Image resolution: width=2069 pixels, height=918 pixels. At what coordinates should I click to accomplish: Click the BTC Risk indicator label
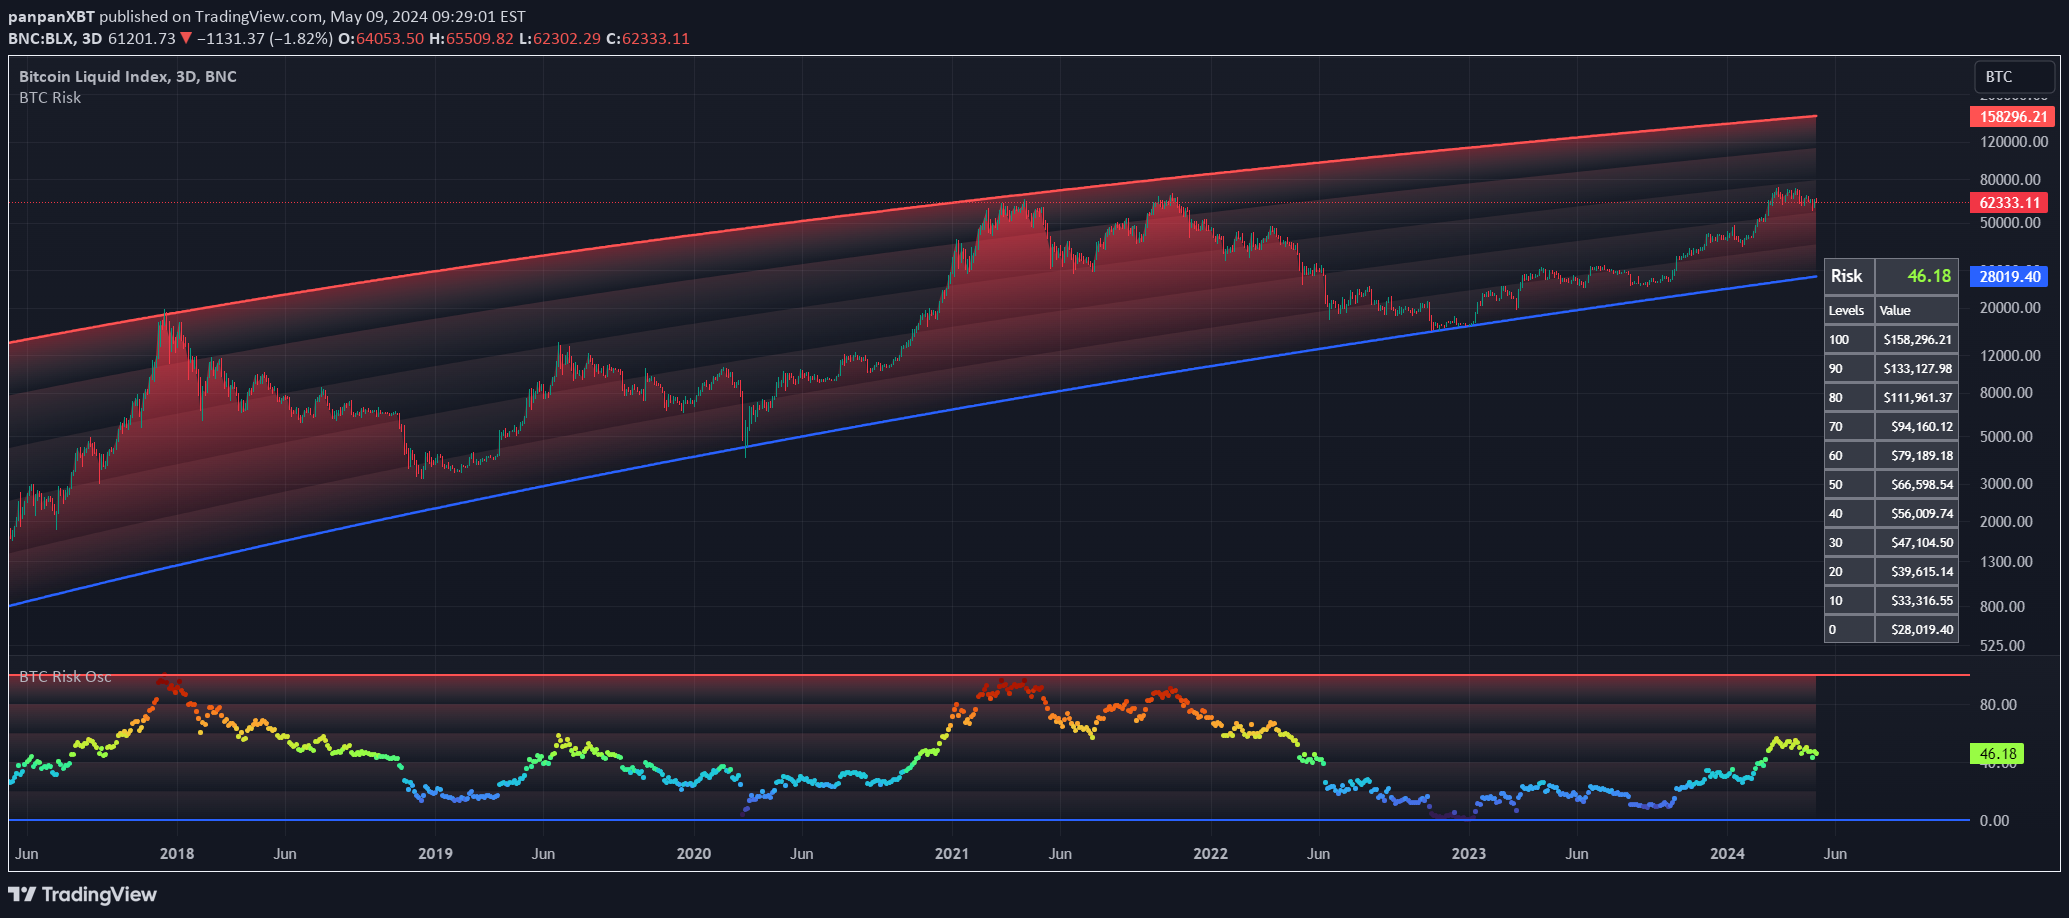point(50,97)
